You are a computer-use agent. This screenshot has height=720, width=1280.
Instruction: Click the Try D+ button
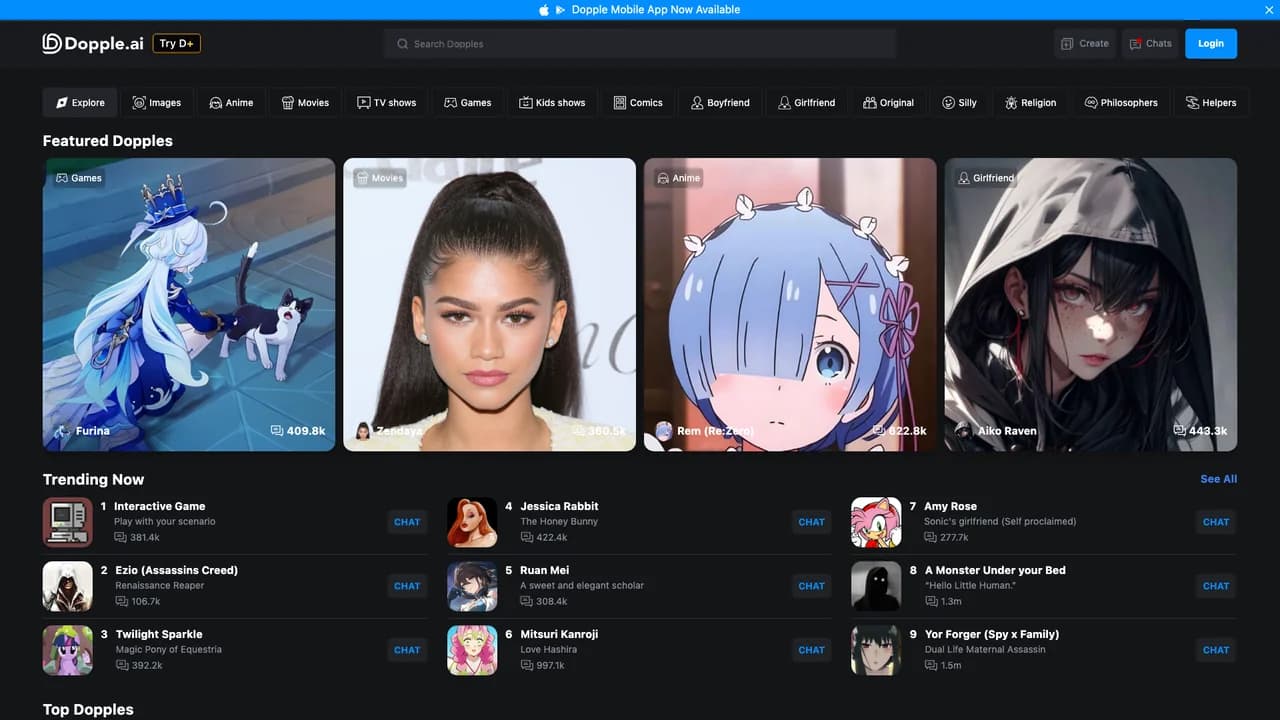pyautogui.click(x=177, y=43)
